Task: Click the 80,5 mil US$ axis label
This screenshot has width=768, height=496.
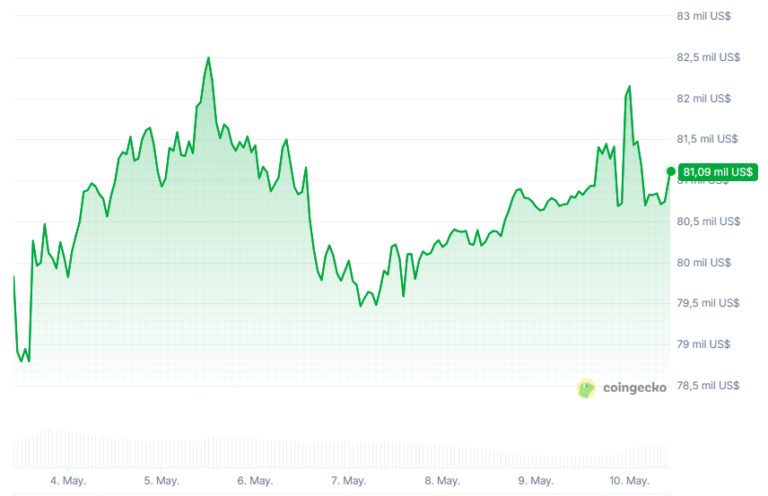Action: click(708, 221)
